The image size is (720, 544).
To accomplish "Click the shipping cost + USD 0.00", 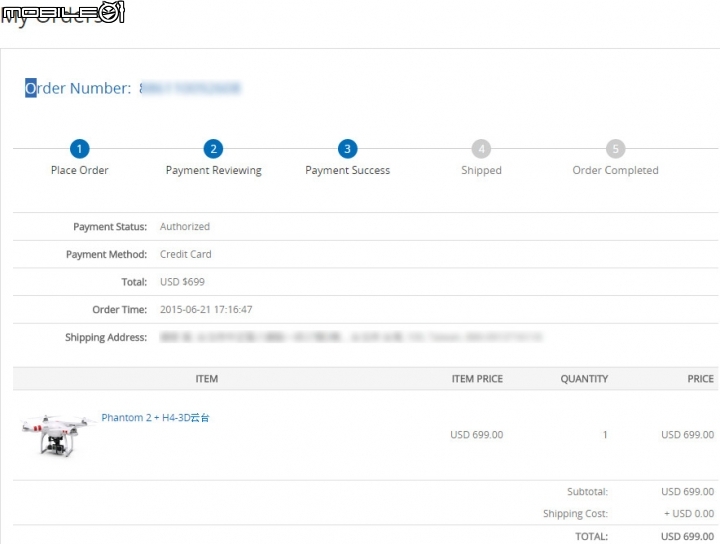I will coord(689,514).
